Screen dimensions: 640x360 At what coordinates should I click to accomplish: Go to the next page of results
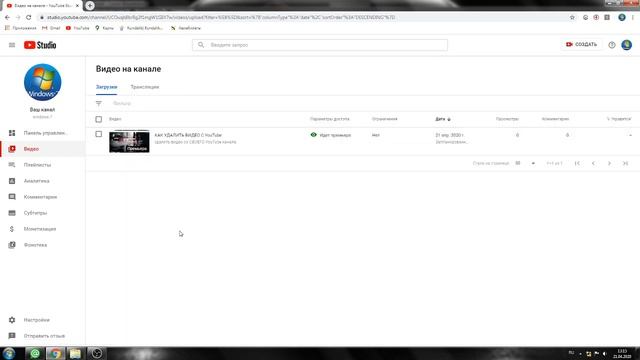[609, 163]
